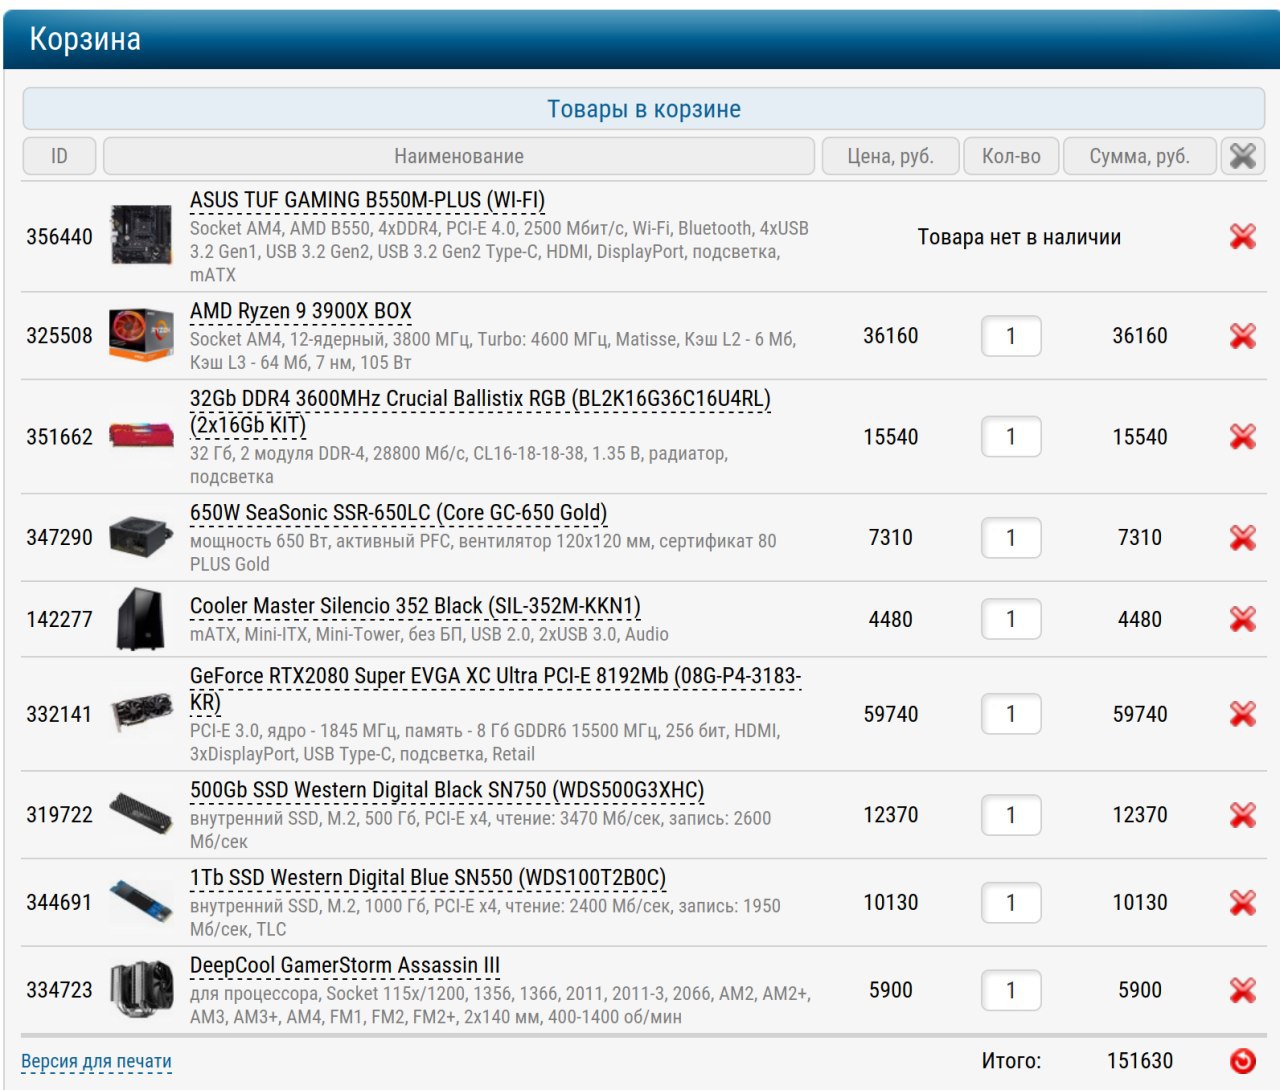1280x1090 pixels.
Task: Click the Наименование column header
Action: (459, 156)
